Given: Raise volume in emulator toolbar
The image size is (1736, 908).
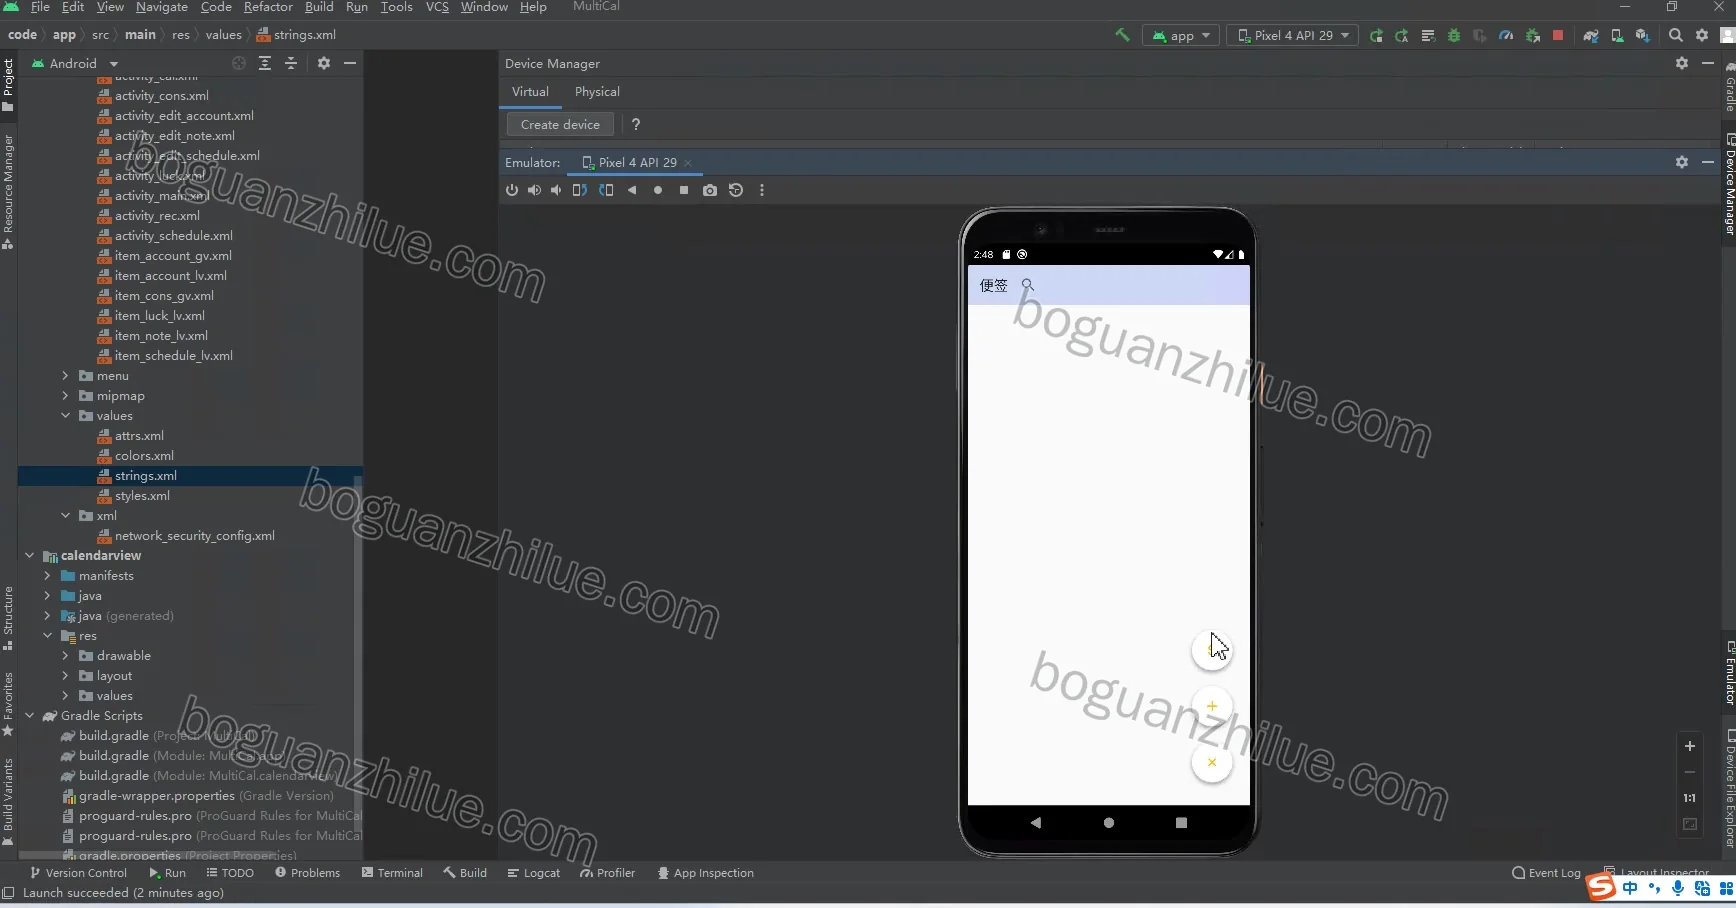Looking at the screenshot, I should tap(534, 190).
